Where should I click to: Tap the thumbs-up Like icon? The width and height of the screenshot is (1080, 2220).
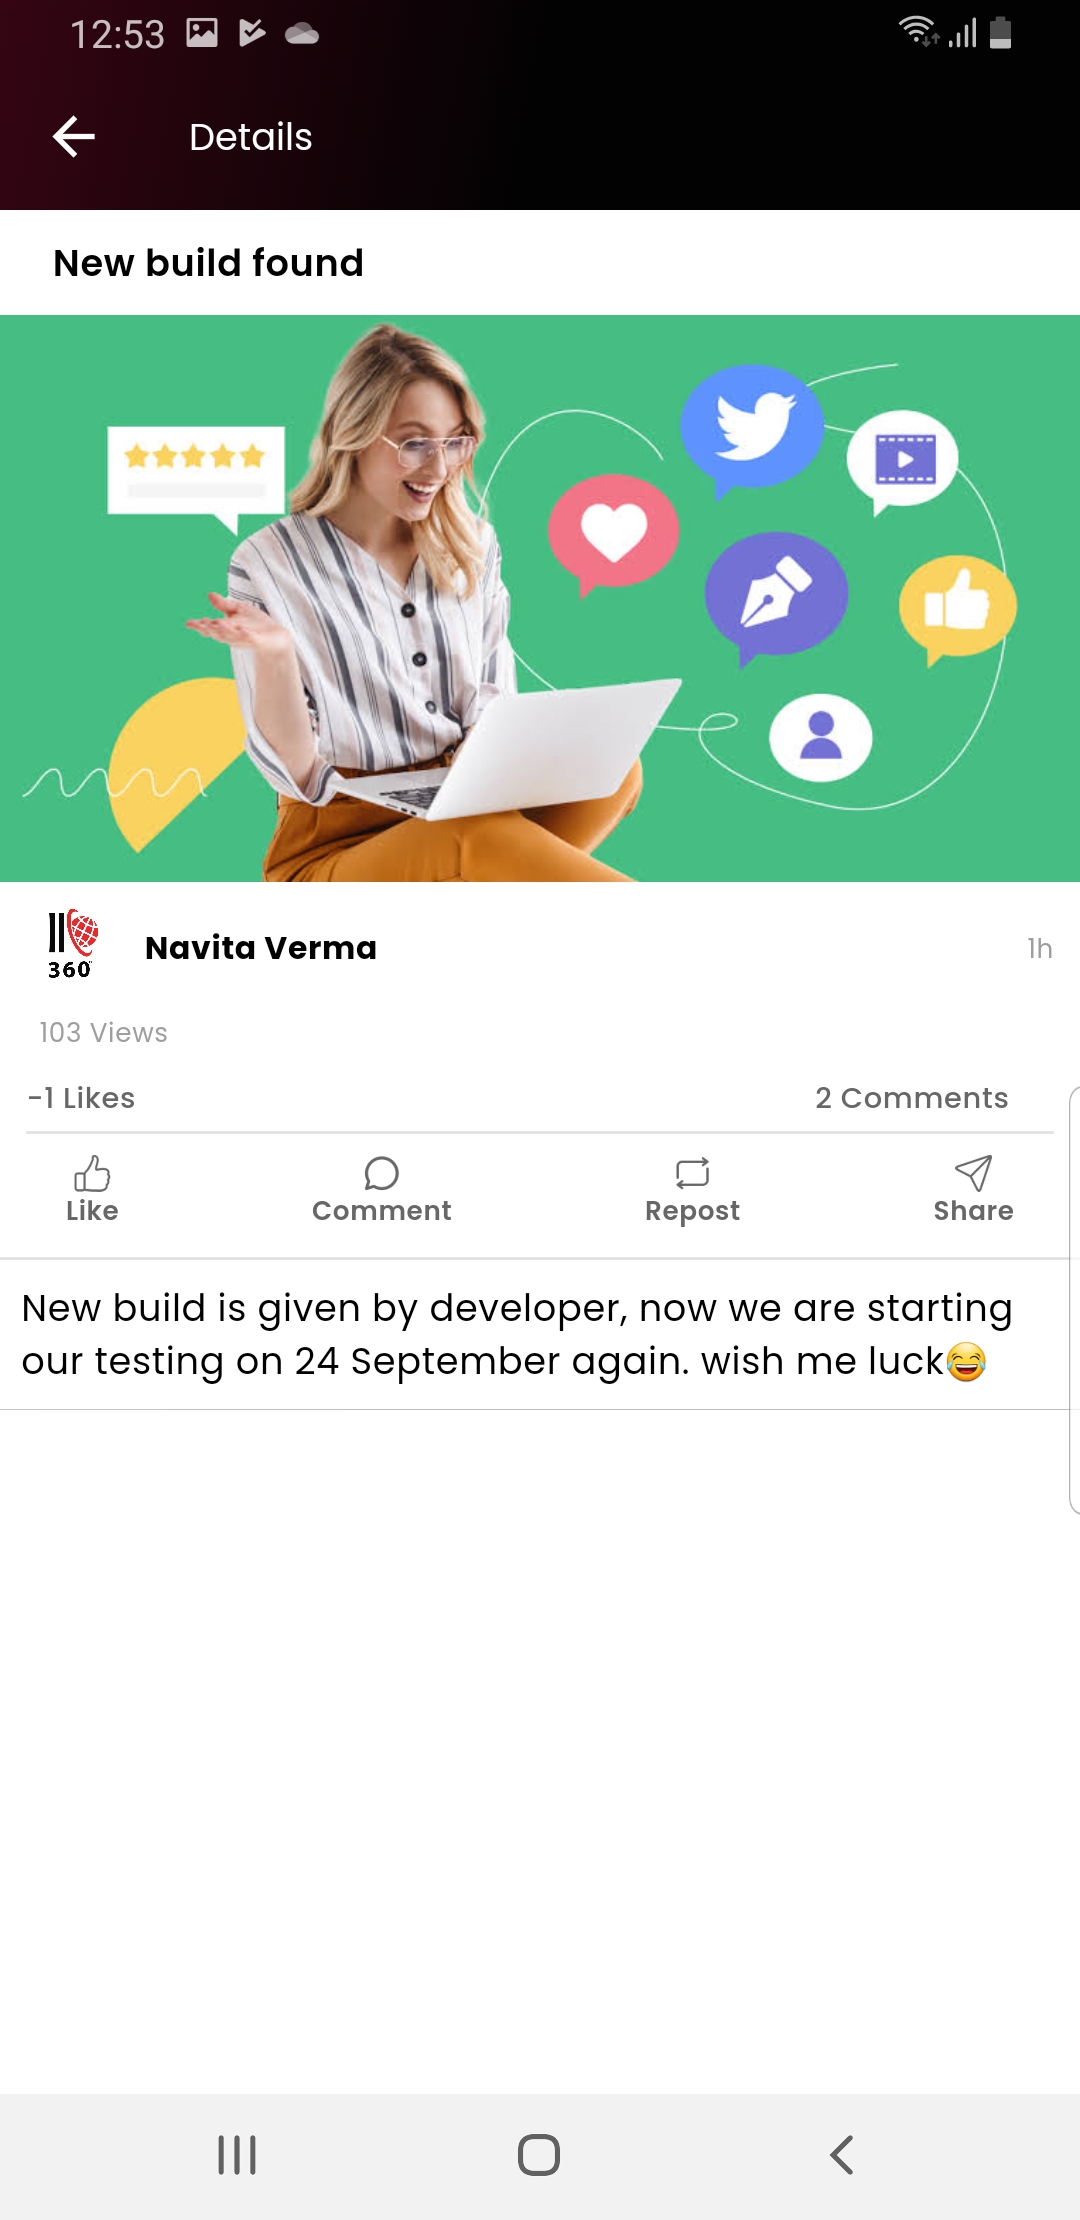point(92,1173)
